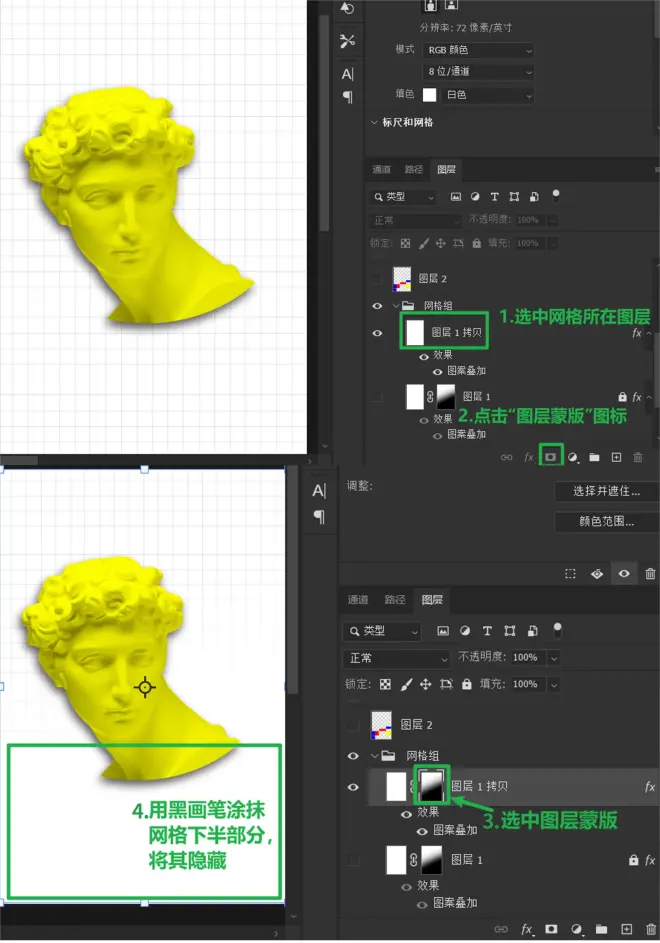Create new layer from lower panel footer
The width and height of the screenshot is (660, 943).
click(626, 929)
